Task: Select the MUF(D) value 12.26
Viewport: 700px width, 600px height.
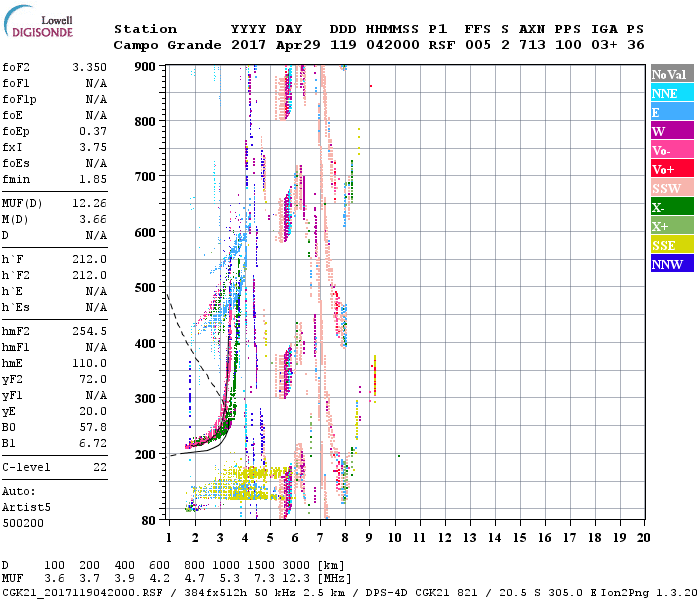Action: [89, 204]
